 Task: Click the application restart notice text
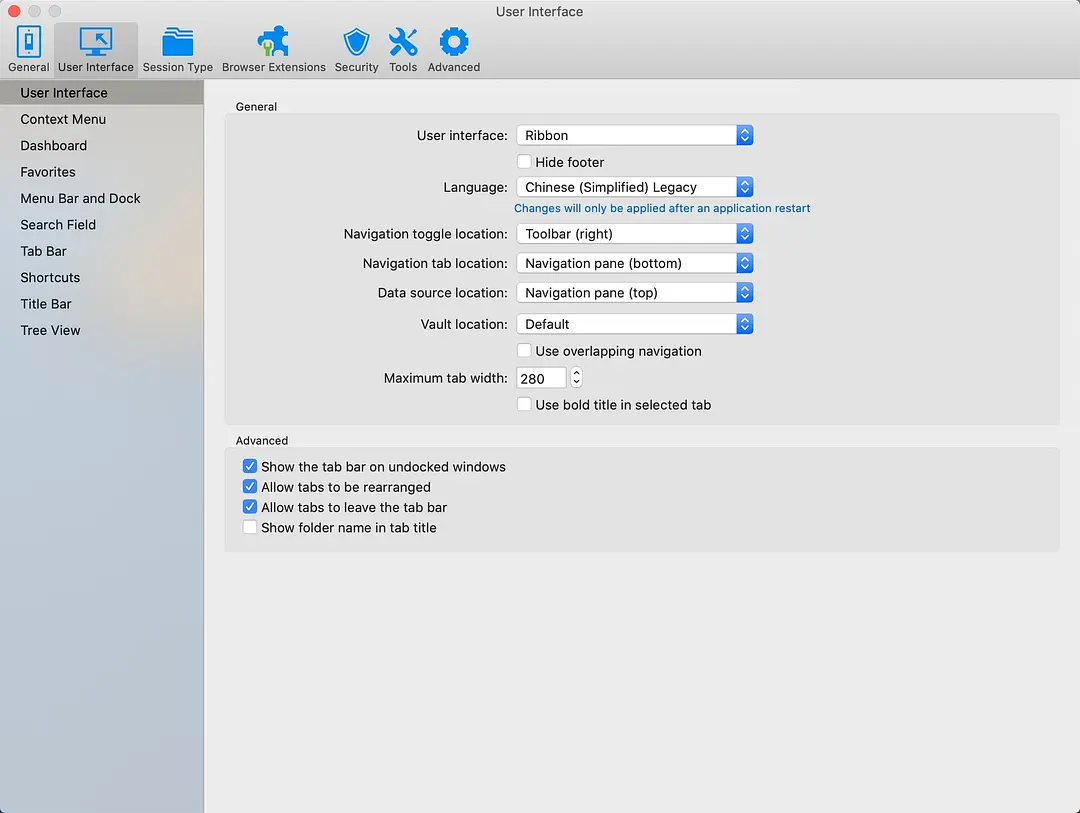point(662,208)
